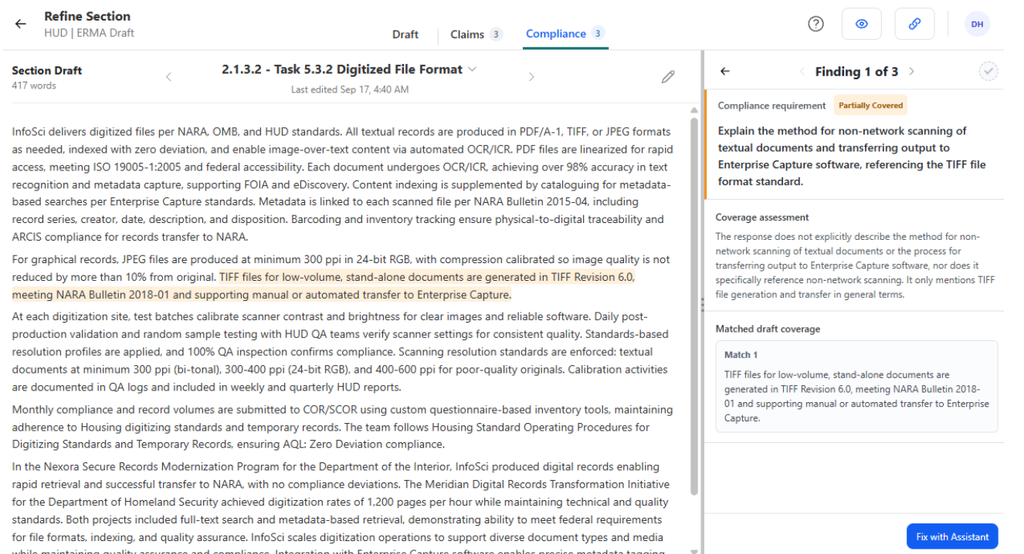Mark finding as resolved with checkmark circle
The height and width of the screenshot is (554, 1024).
pos(988,71)
